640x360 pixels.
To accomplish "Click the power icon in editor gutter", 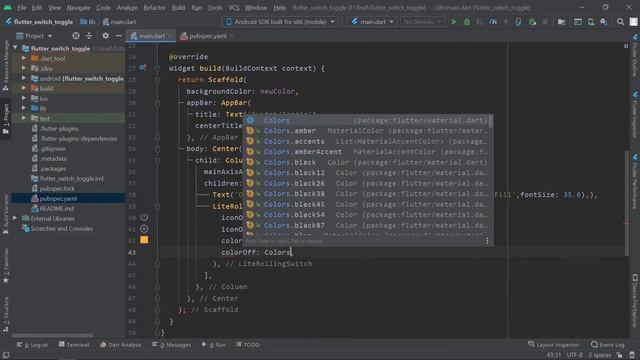I will pos(144,217).
